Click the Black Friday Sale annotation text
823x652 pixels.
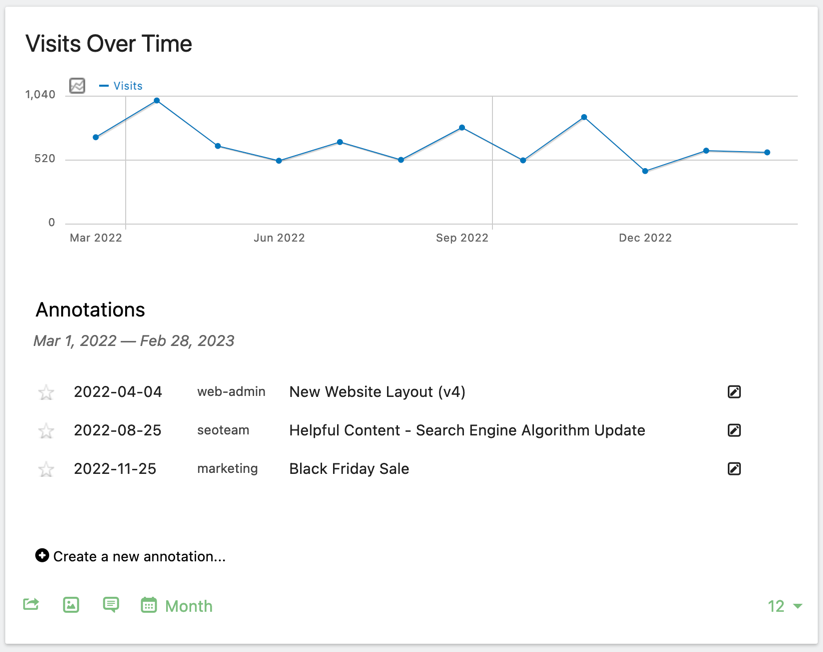coord(349,468)
